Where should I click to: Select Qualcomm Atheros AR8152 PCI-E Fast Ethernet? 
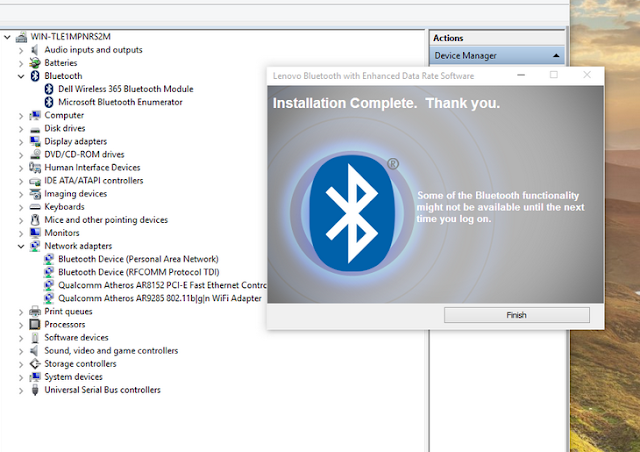162,285
